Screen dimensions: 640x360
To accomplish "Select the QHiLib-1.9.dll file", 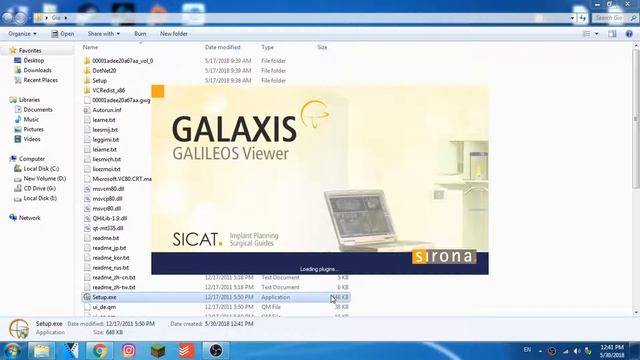I will 109,218.
